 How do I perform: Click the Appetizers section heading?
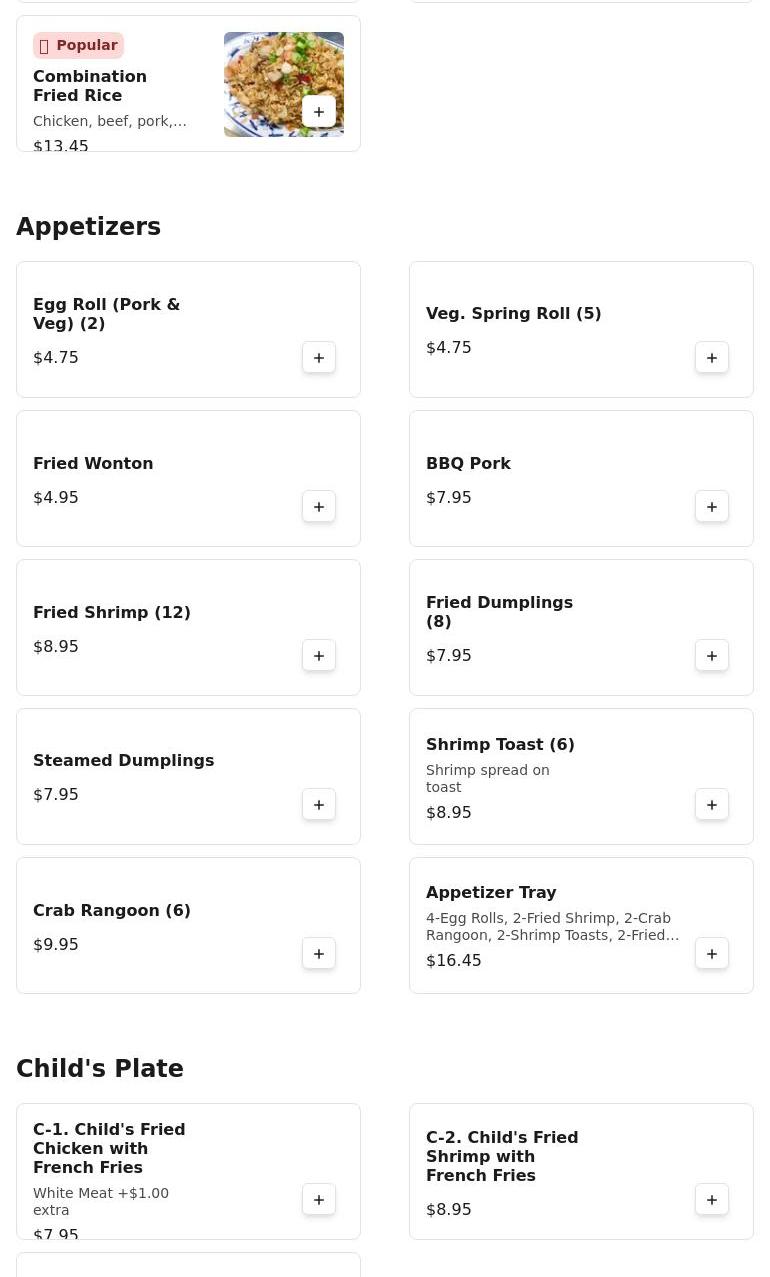tap(88, 227)
